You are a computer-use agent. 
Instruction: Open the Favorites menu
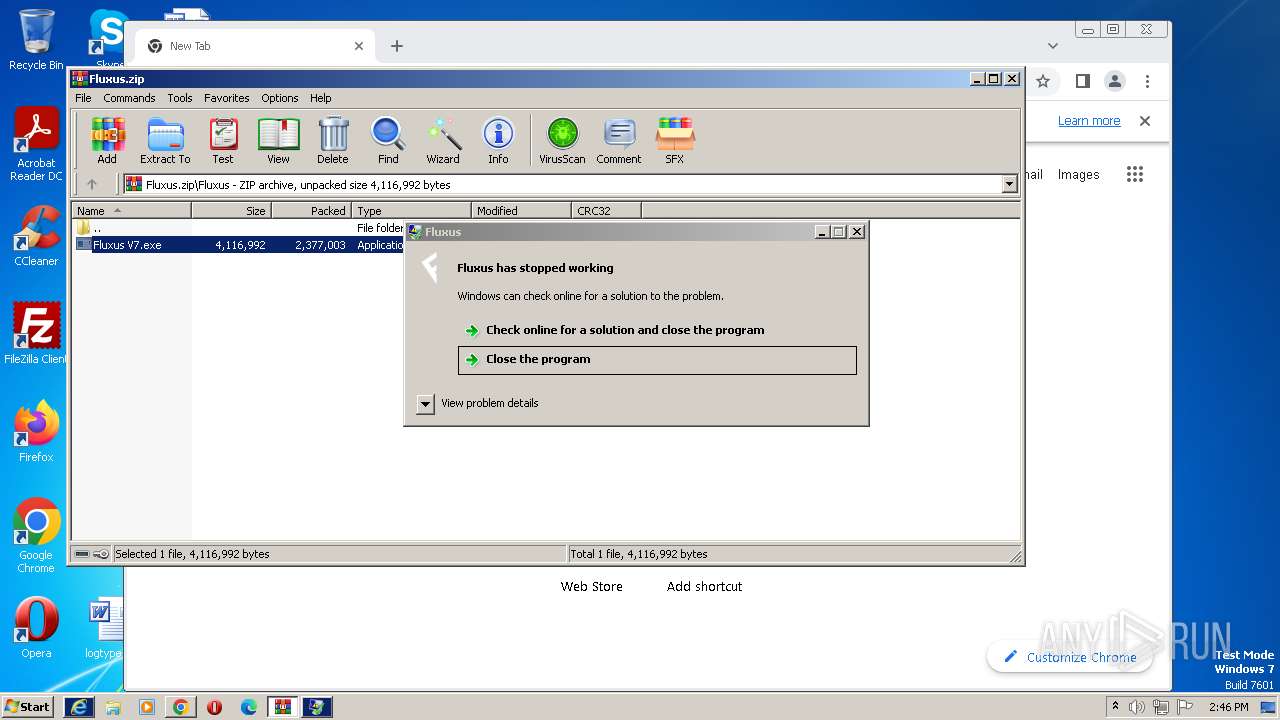tap(227, 98)
